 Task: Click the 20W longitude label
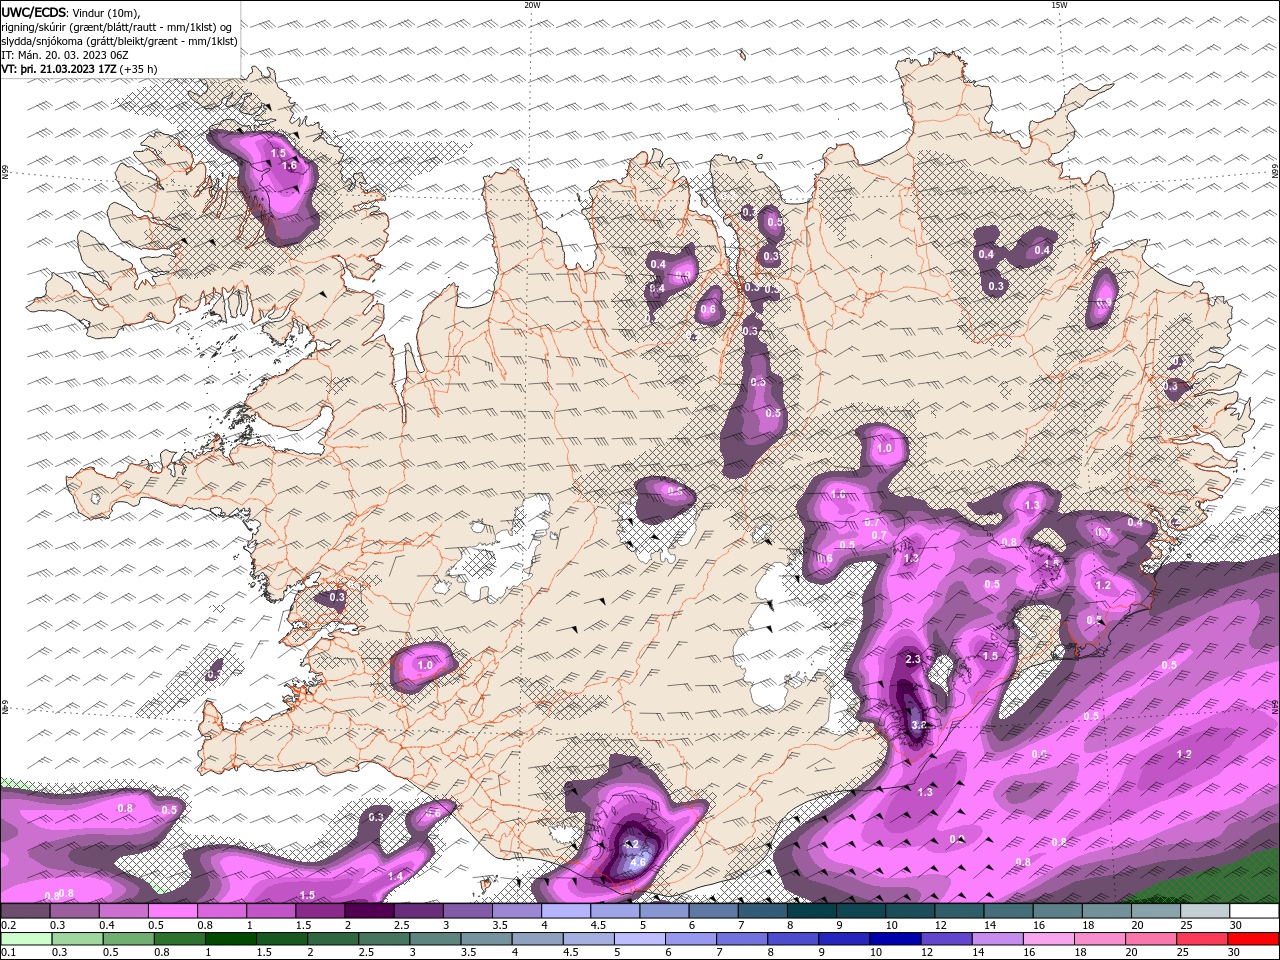(532, 5)
